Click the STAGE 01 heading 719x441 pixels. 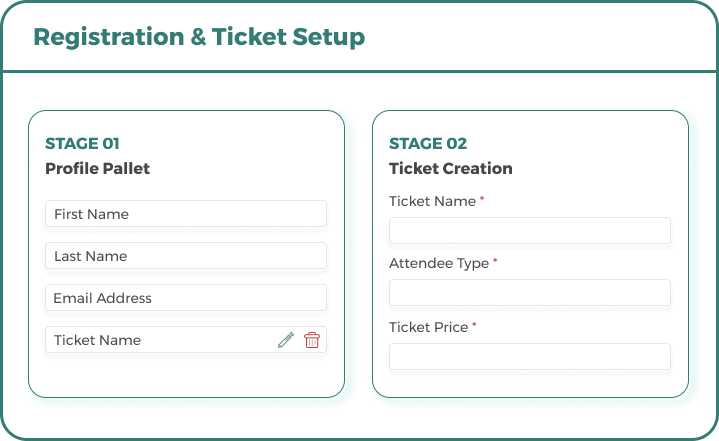coord(82,143)
